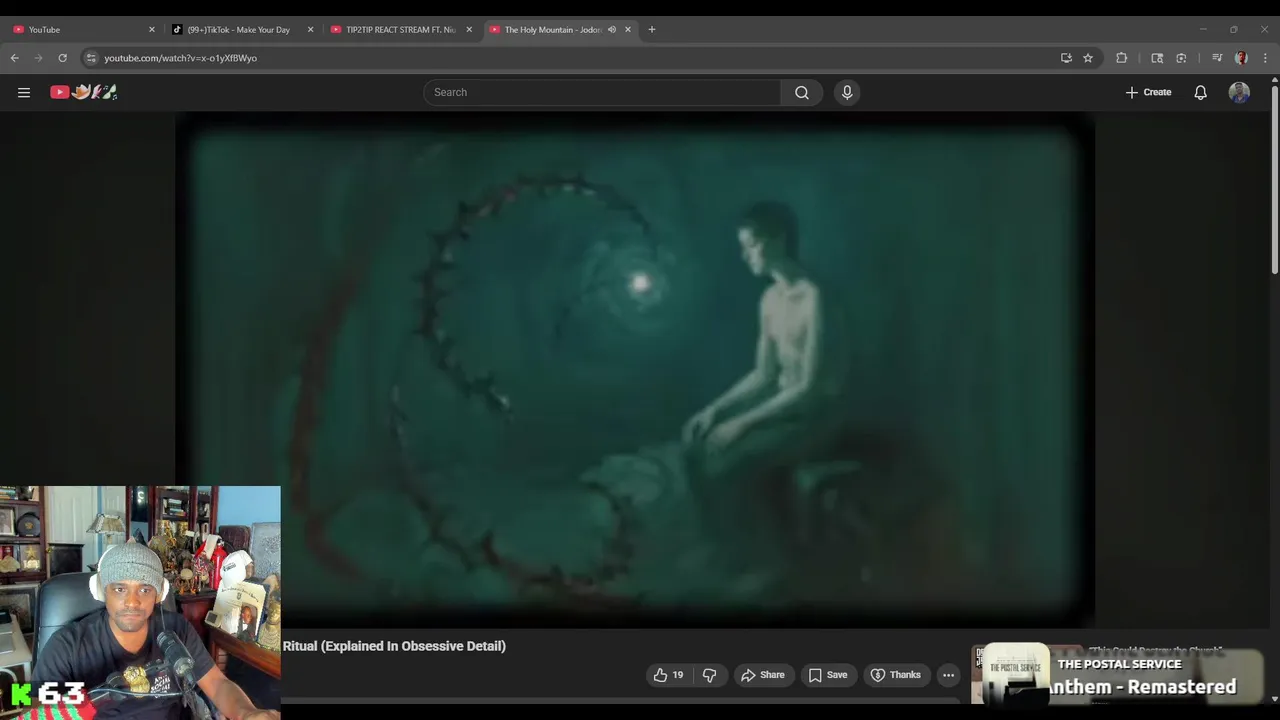This screenshot has height=720, width=1280.
Task: Open the Chrome extensions puzzle icon
Action: click(x=1121, y=58)
